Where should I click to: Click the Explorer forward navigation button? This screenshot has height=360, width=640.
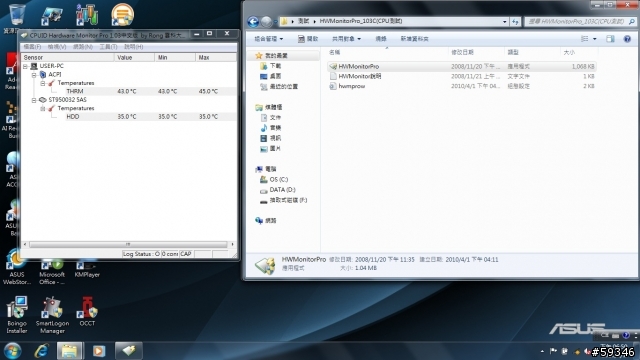pos(266,22)
